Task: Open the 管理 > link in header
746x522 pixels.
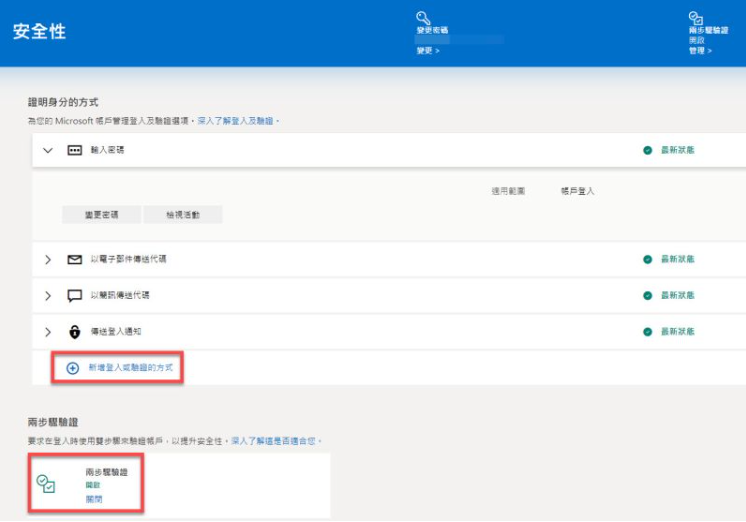Action: tap(699, 50)
